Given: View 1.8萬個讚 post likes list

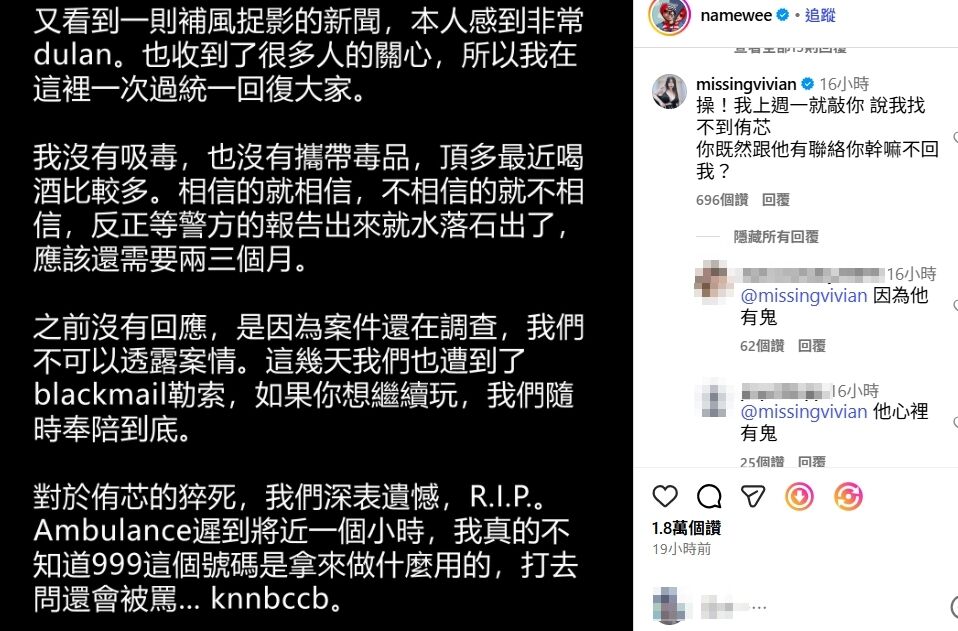Looking at the screenshot, I should 686,528.
